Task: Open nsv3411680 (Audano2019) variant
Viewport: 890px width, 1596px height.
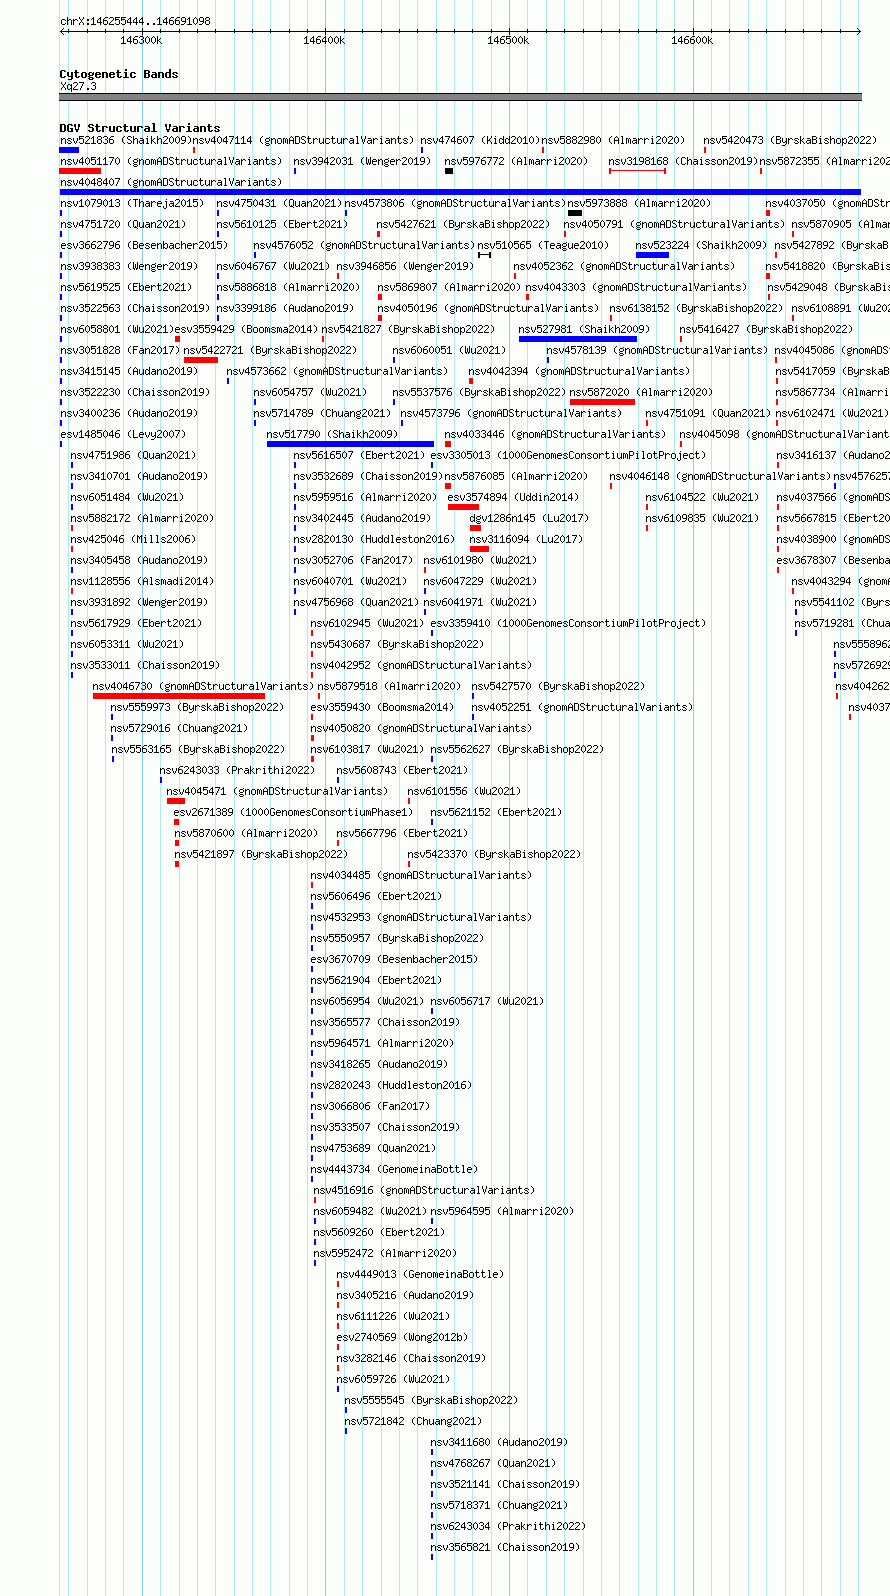Action: point(499,1443)
